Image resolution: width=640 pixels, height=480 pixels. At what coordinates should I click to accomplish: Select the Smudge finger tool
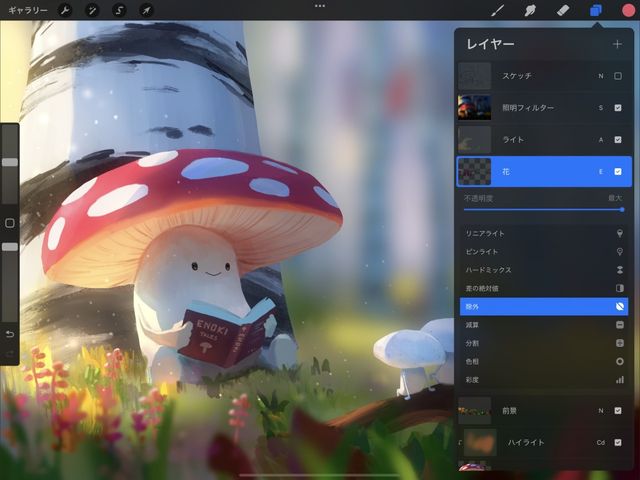pos(530,10)
